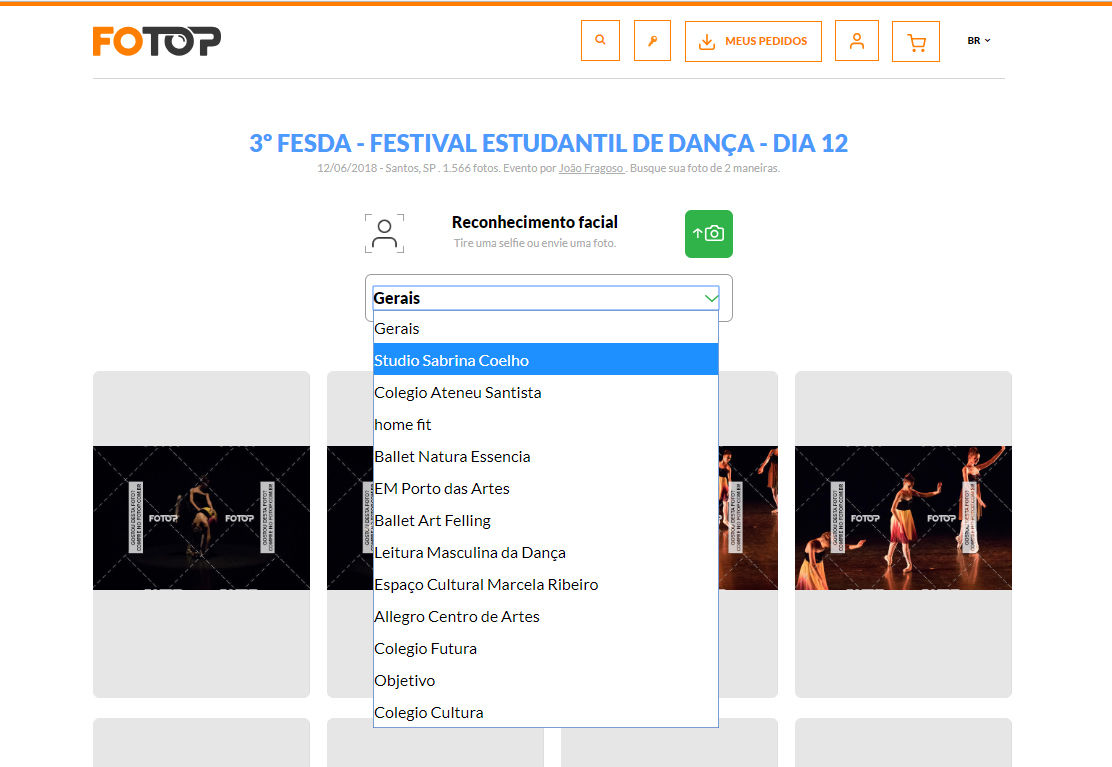Select Studio Sabrina Coelho option
The height and width of the screenshot is (767, 1112).
(x=546, y=360)
